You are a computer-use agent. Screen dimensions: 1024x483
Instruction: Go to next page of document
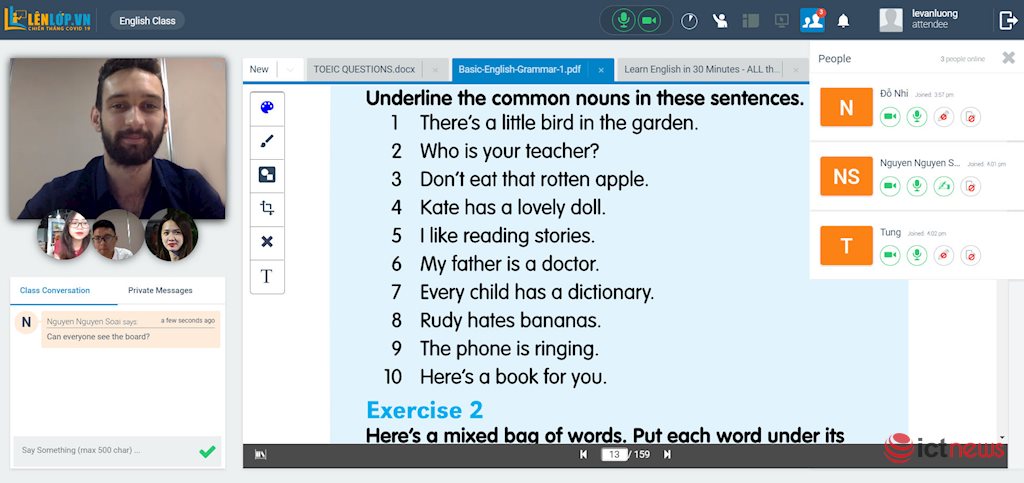point(667,455)
